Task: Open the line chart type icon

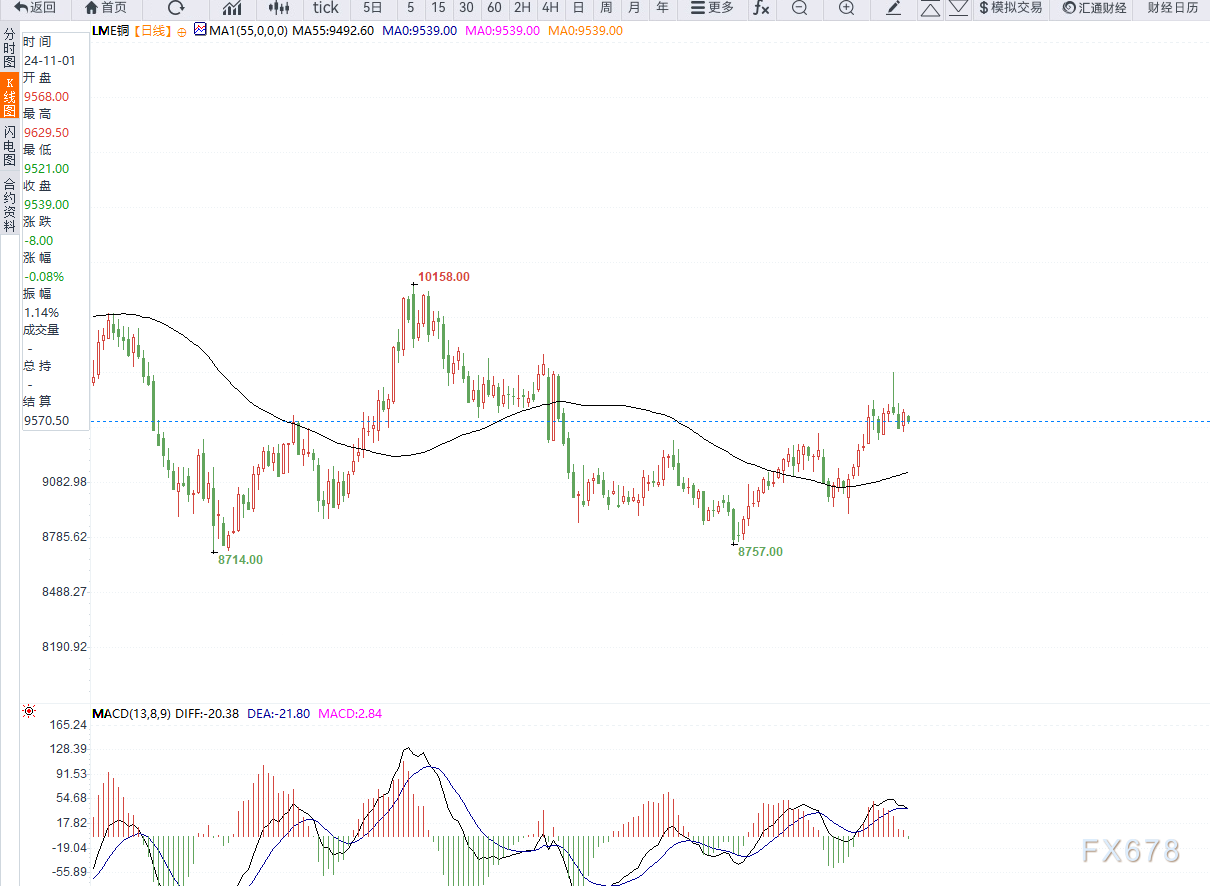Action: pos(231,8)
